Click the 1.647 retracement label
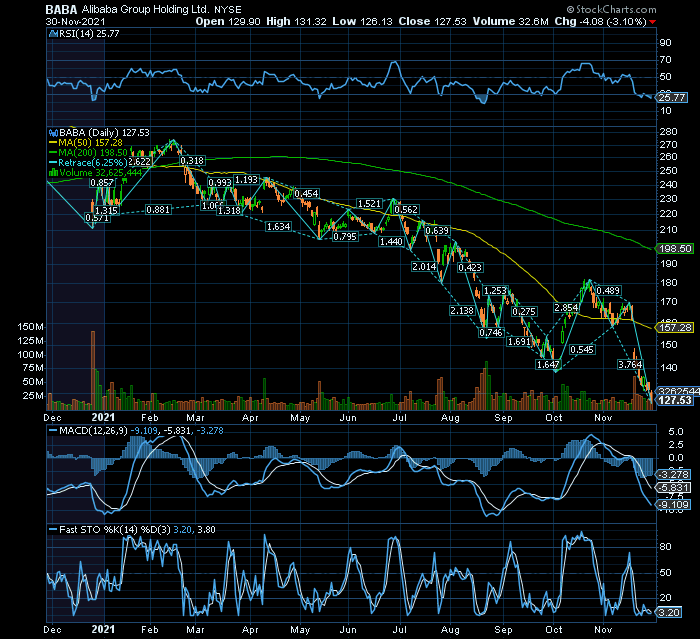Image resolution: width=700 pixels, height=639 pixels. click(x=548, y=365)
